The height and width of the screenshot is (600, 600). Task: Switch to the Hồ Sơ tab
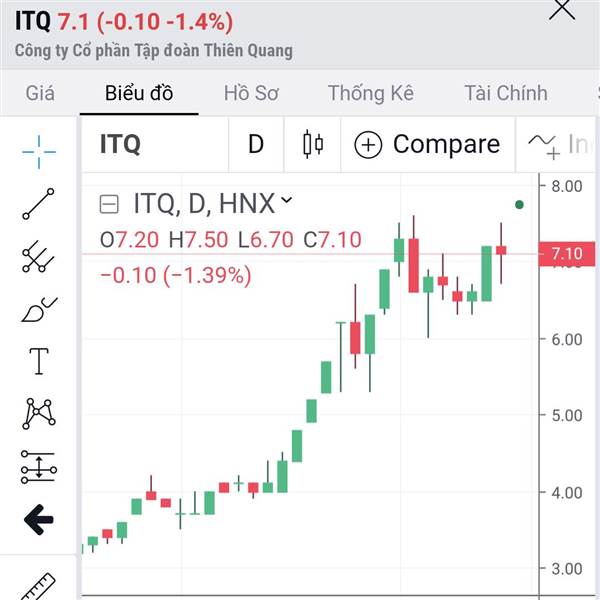(251, 93)
